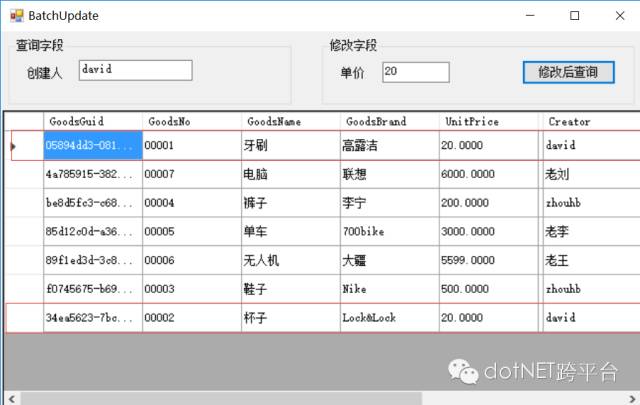Screen dimensions: 640x405
Task: Focus the 单价 input field showing 20
Action: click(x=416, y=72)
